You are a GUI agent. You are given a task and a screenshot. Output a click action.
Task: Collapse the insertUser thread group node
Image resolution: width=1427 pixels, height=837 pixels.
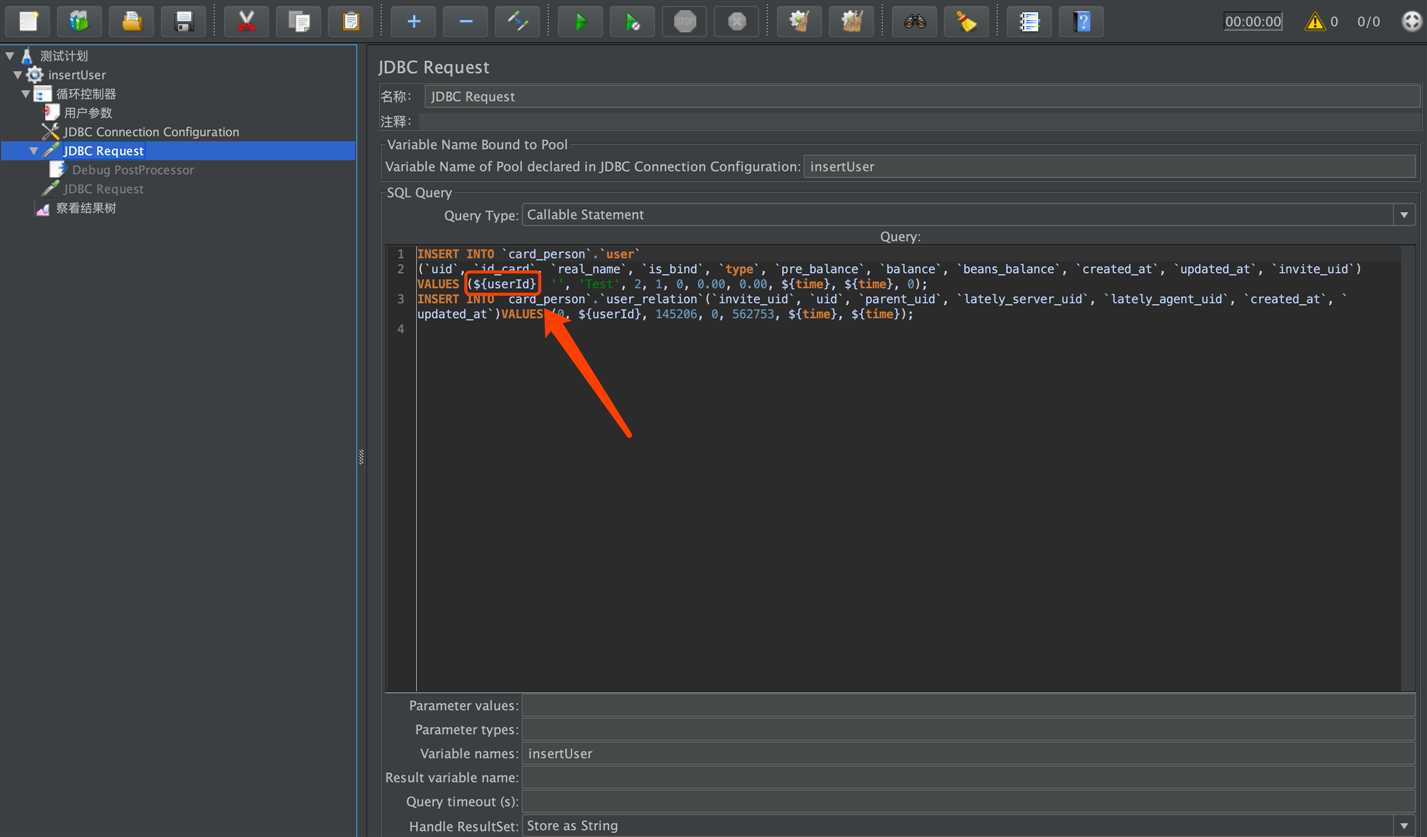18,75
